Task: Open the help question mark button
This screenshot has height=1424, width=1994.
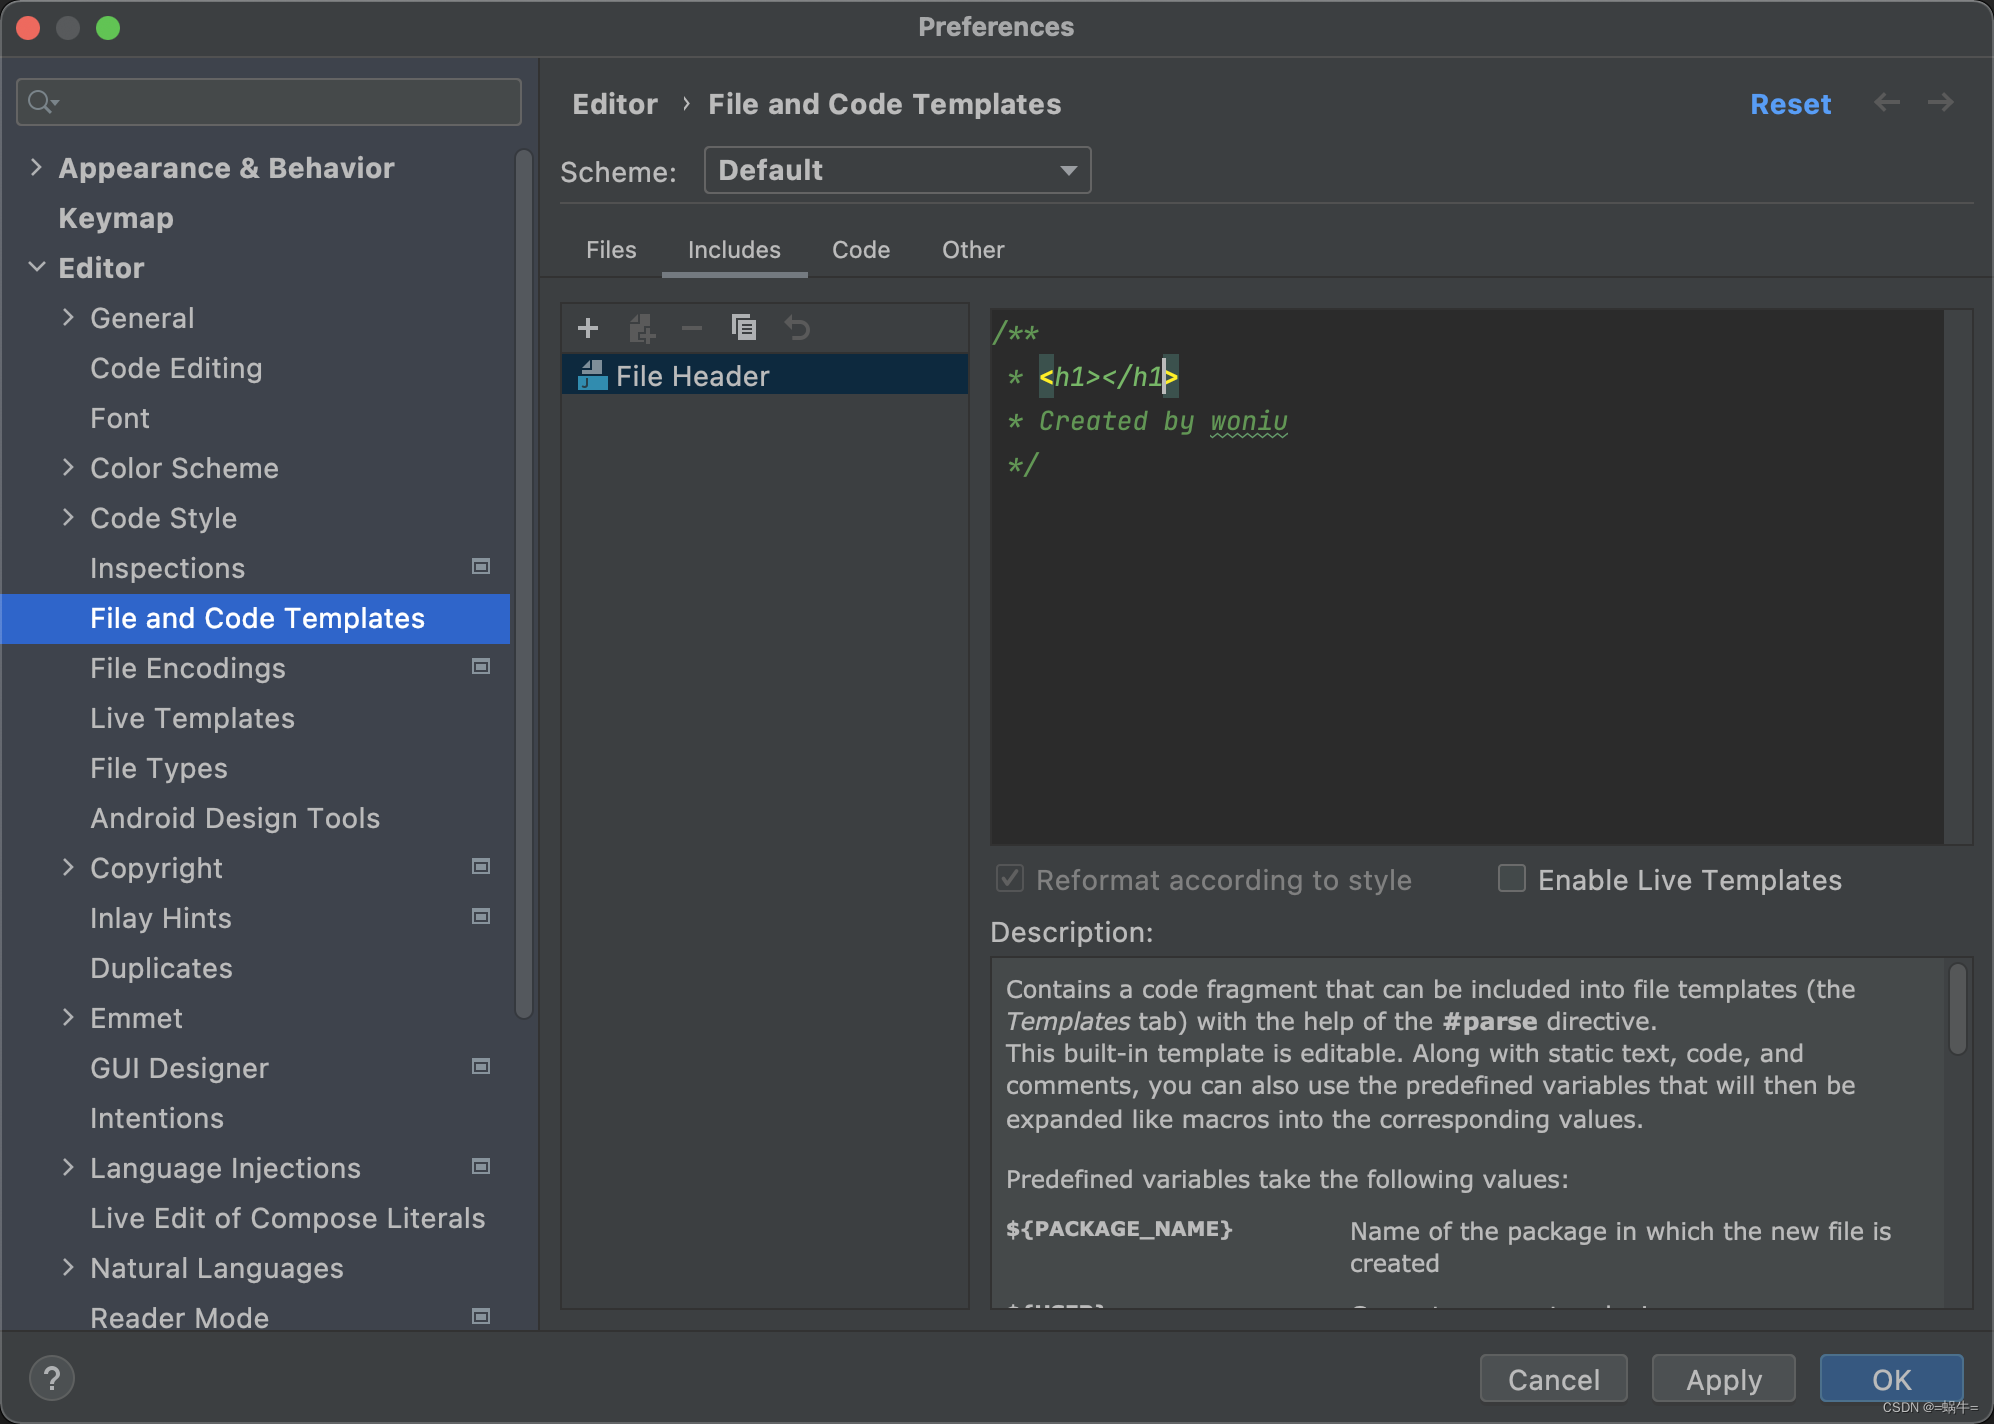Action: [52, 1378]
